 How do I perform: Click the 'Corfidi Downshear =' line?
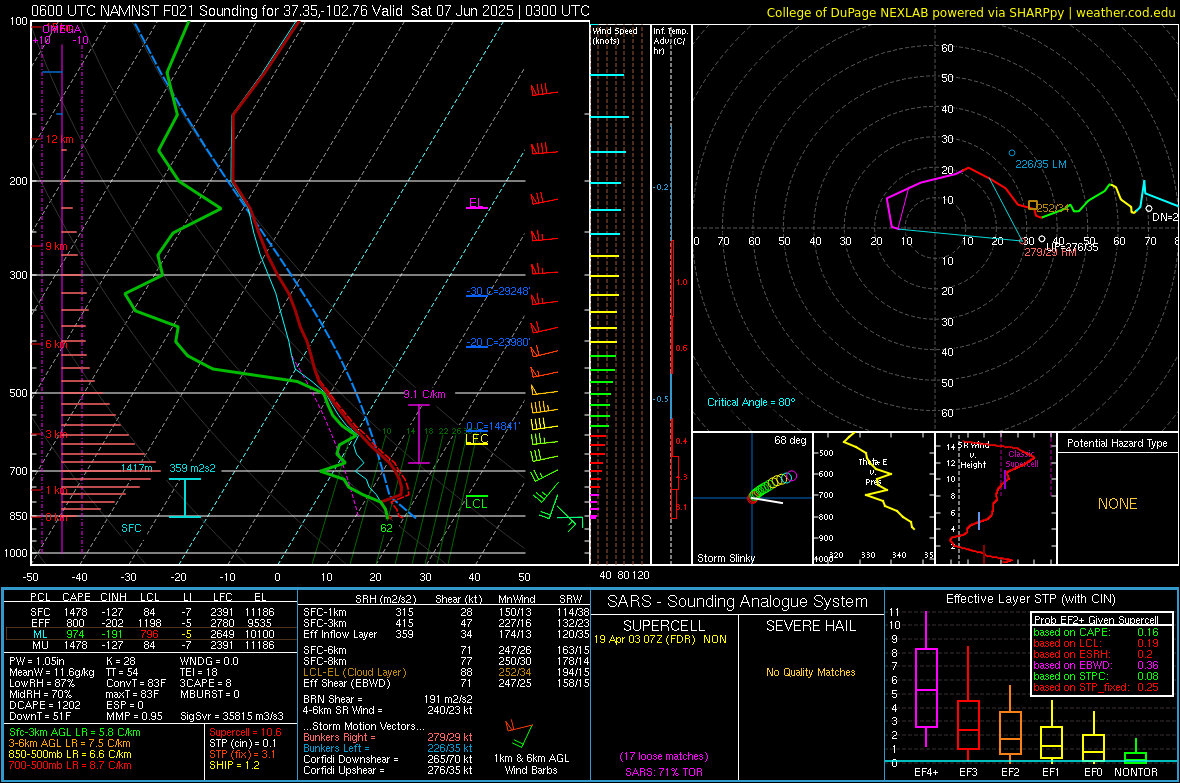(x=388, y=759)
